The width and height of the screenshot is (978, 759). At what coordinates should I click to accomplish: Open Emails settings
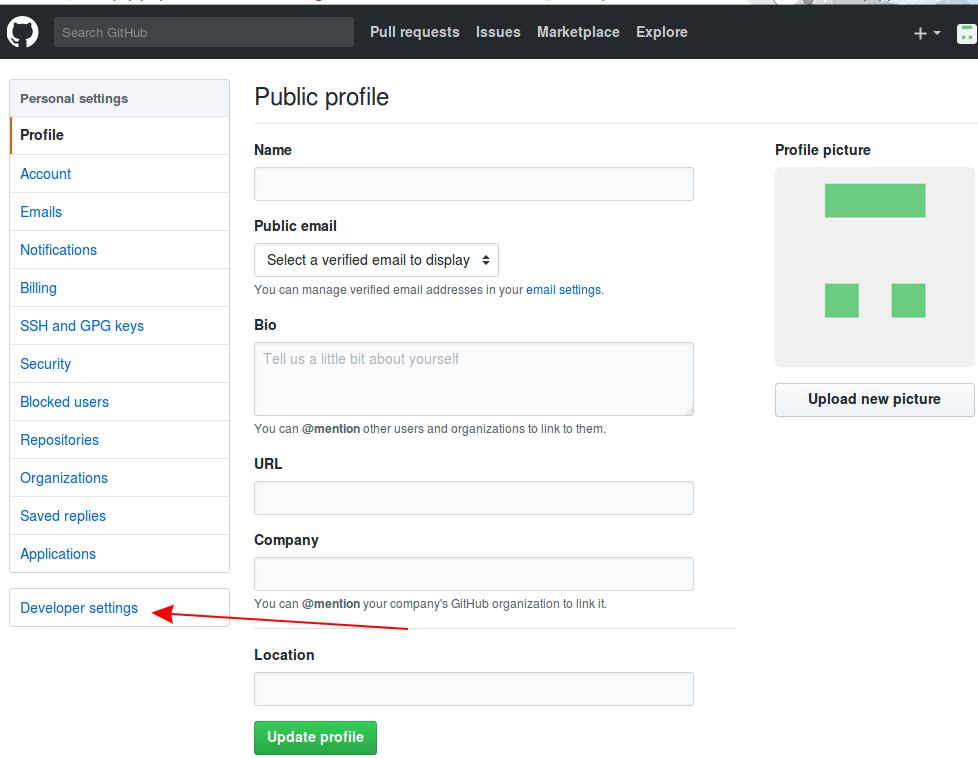[120, 212]
